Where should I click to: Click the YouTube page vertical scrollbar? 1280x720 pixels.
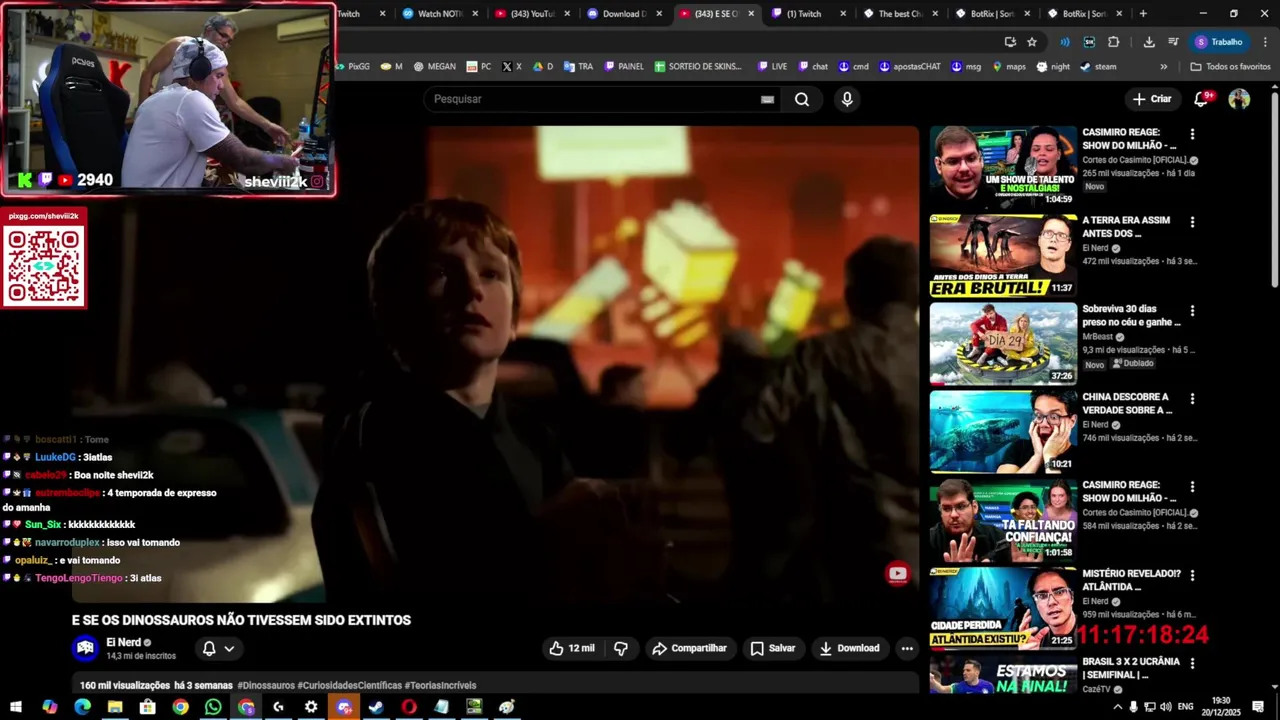click(x=1274, y=190)
